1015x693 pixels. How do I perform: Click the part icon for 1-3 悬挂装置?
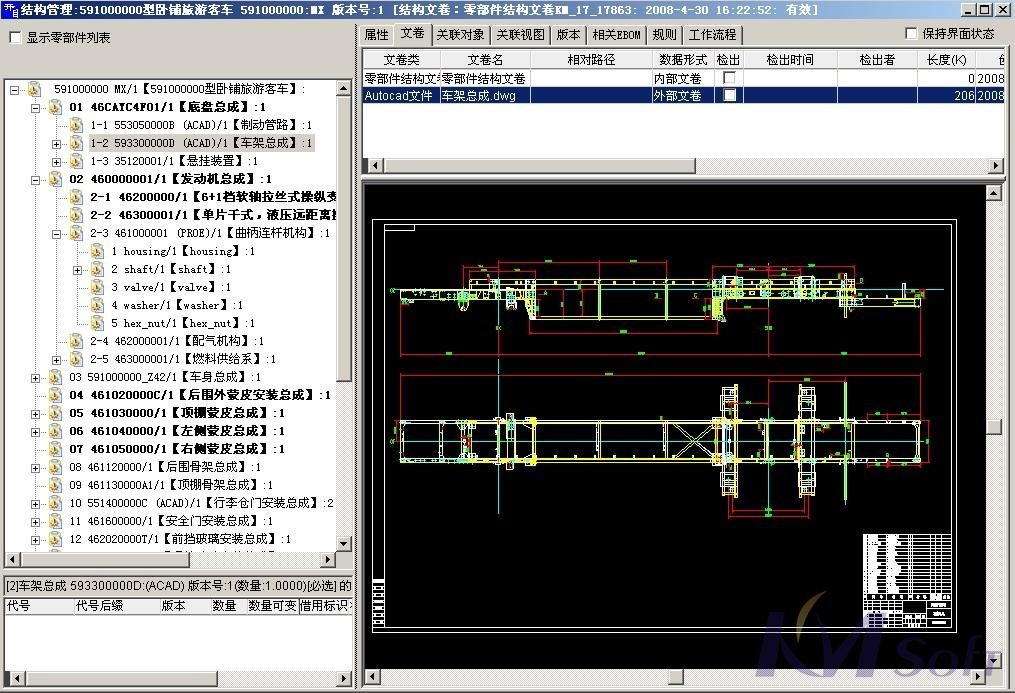pyautogui.click(x=76, y=161)
